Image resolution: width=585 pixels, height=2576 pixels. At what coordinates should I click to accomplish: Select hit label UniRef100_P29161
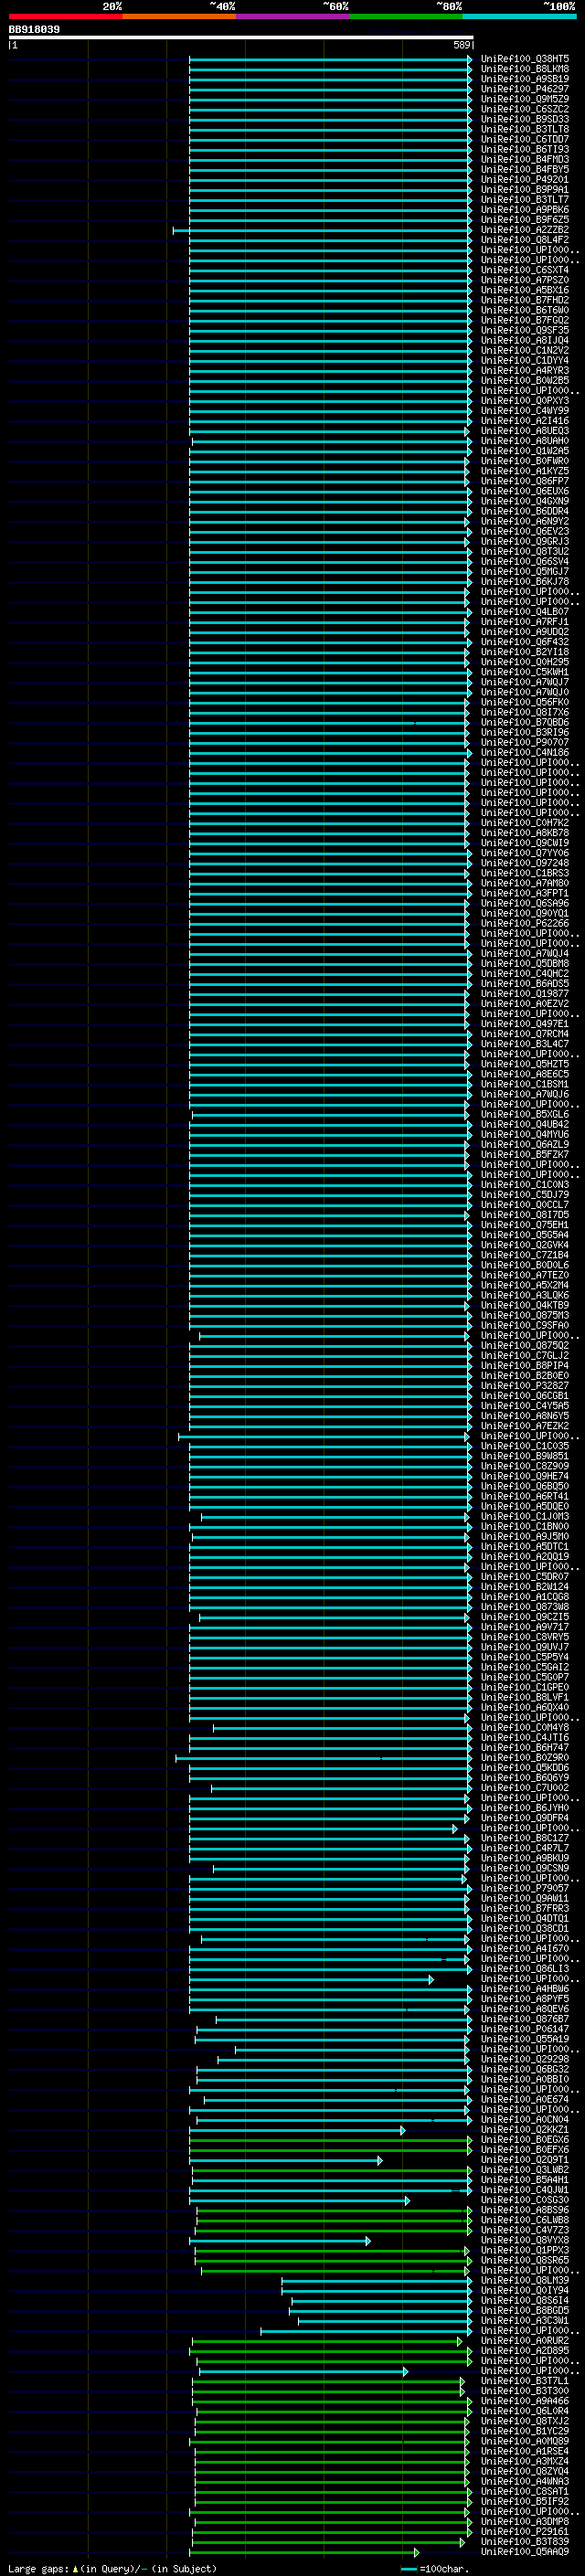coord(525,2531)
